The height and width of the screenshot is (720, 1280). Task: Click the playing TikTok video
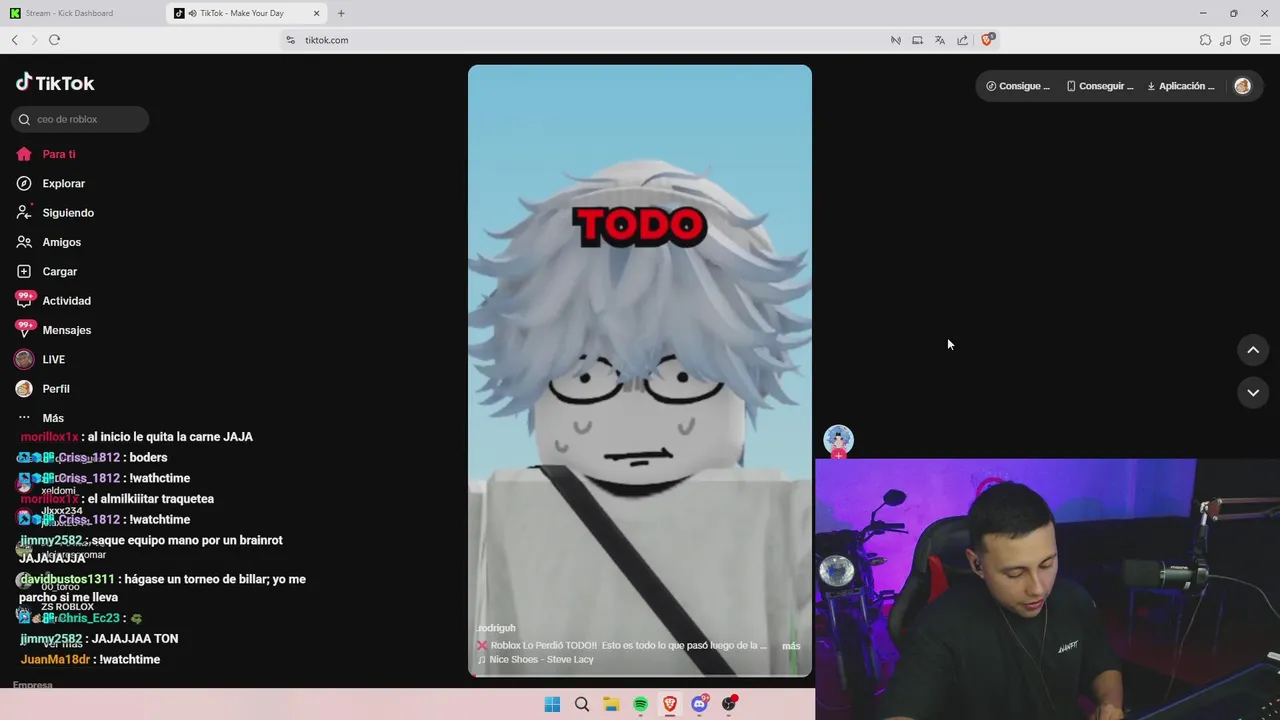click(x=640, y=370)
